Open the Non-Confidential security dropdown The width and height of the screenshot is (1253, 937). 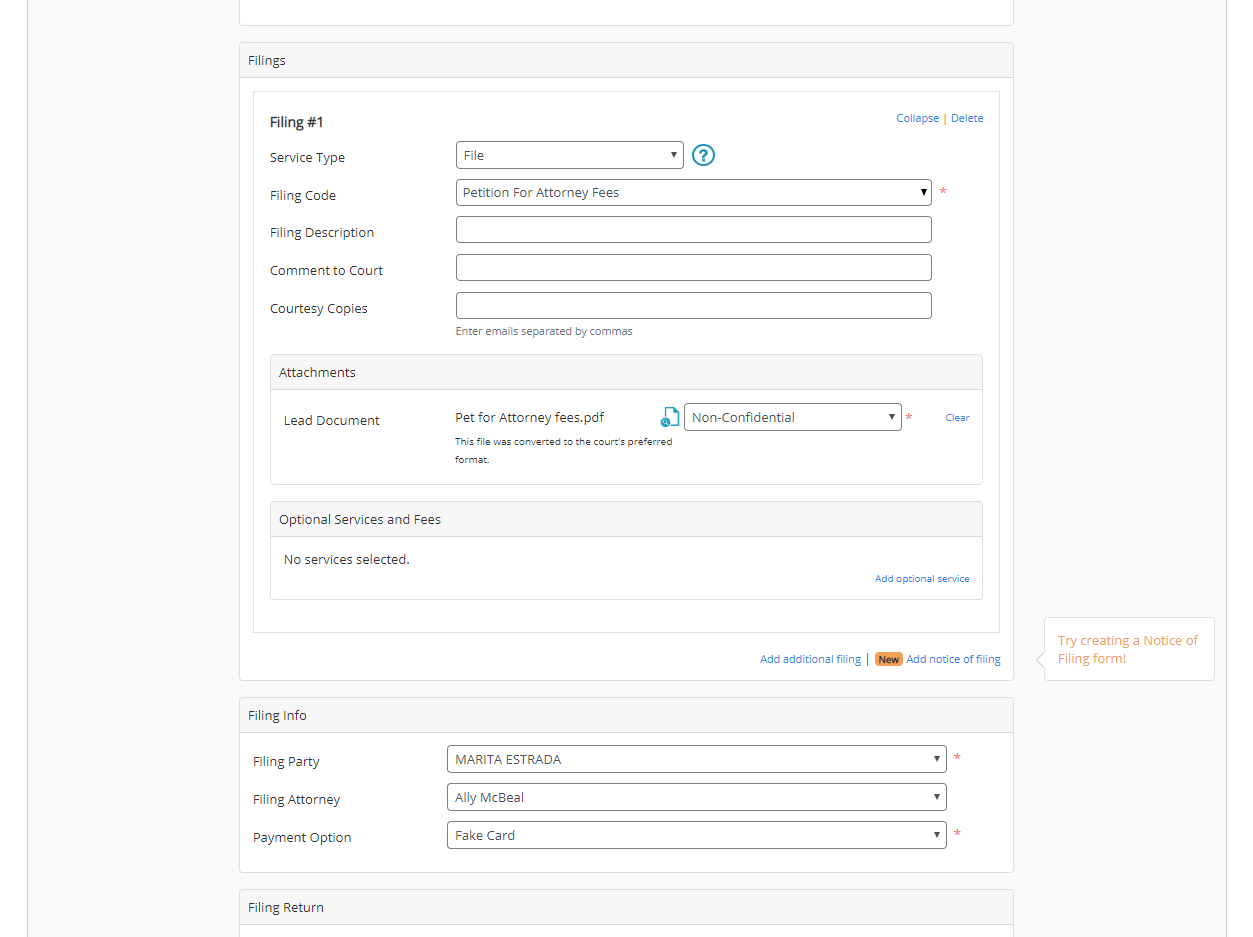pos(792,417)
